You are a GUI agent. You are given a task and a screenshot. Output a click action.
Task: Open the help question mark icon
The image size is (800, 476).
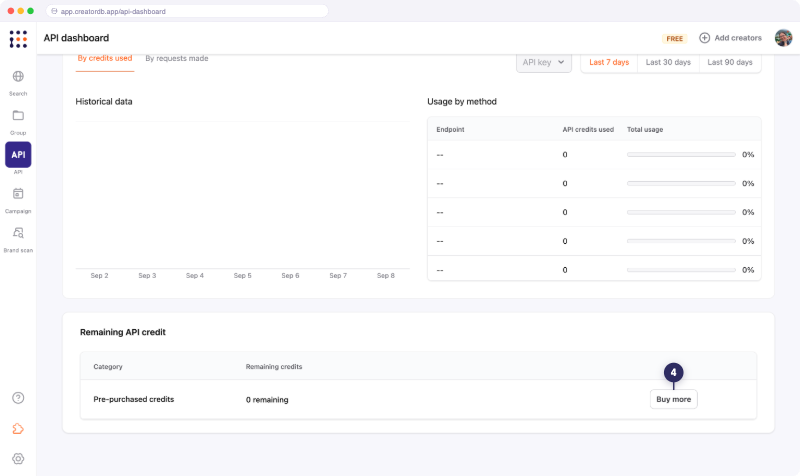coord(18,398)
